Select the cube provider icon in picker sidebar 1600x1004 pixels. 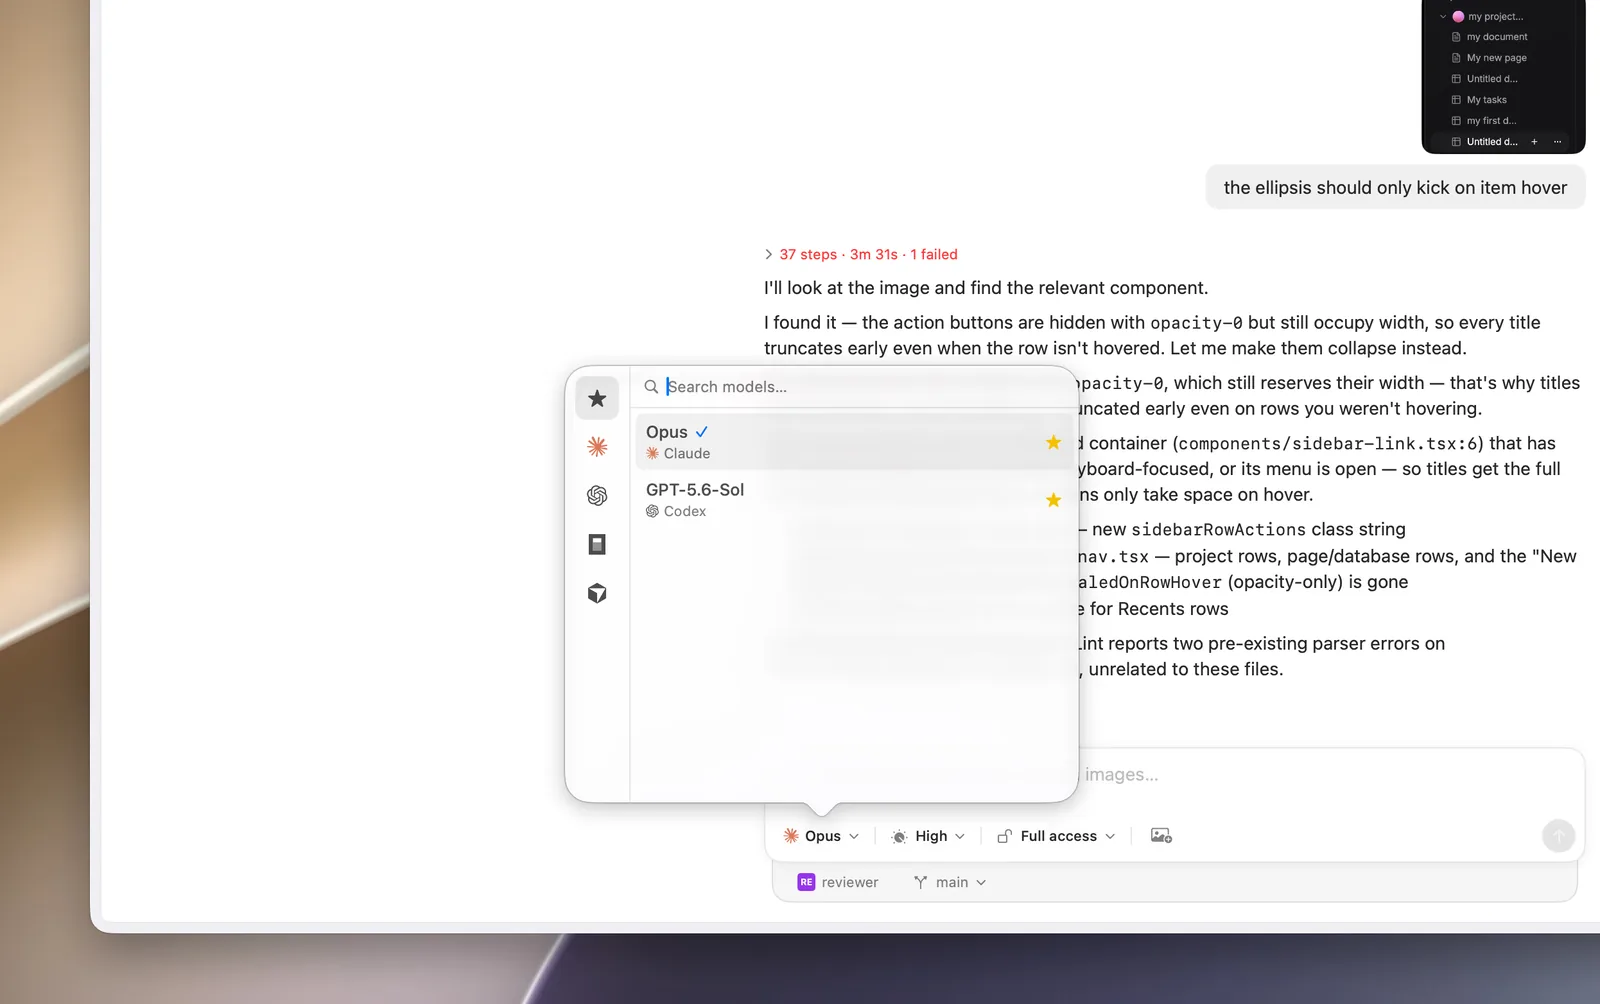[597, 593]
